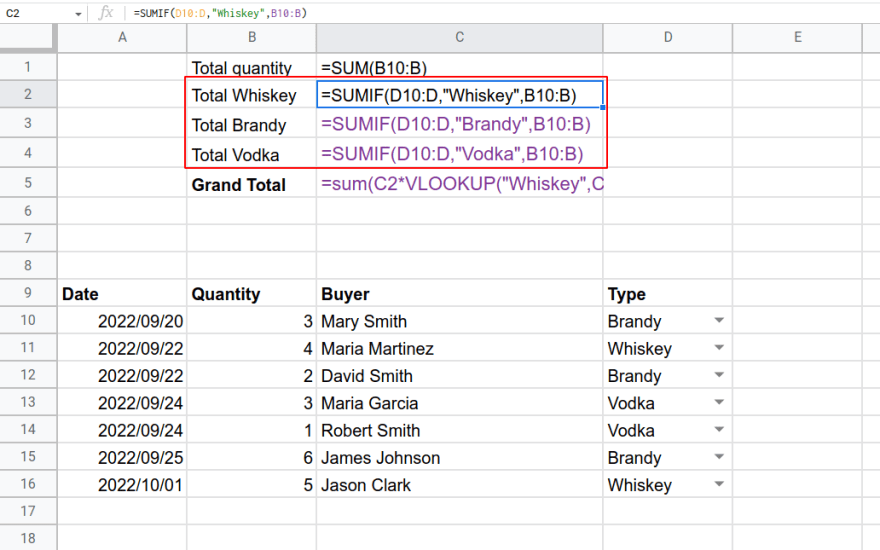
Task: Open Type dropdown for Robert Smith row
Action: coord(719,430)
